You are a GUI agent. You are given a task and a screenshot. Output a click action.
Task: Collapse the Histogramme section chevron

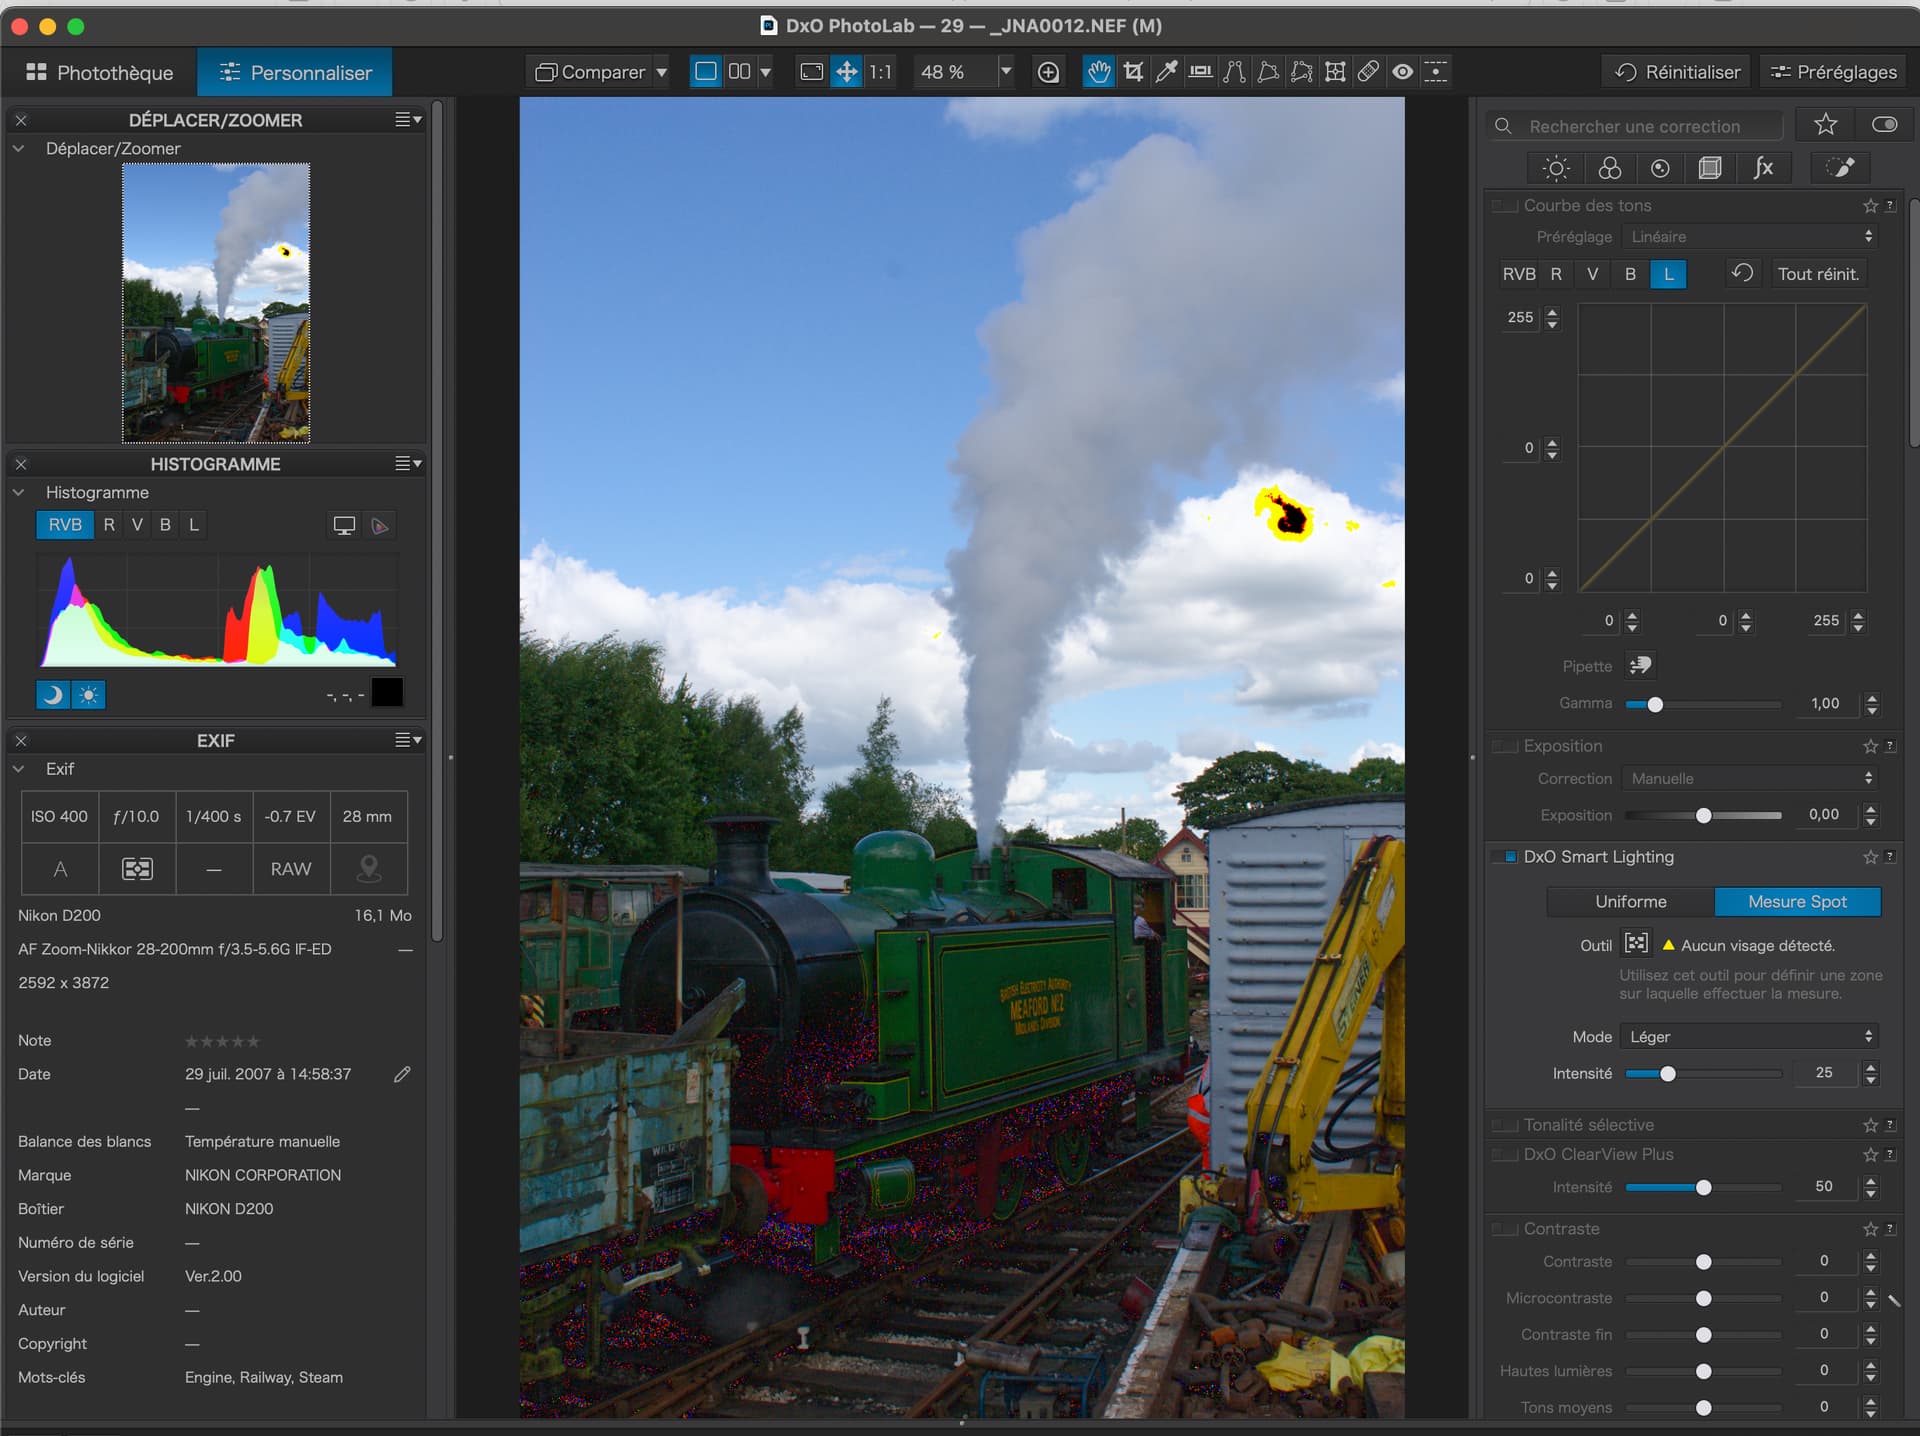click(x=19, y=492)
